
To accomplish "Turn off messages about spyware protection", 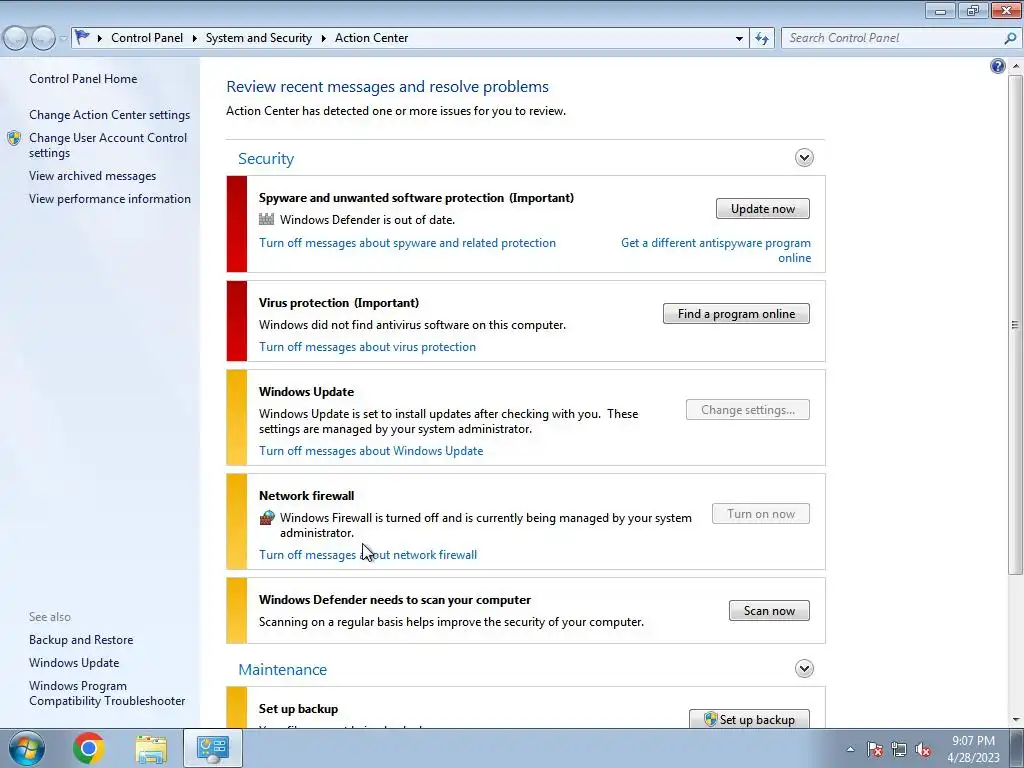I will point(408,242).
